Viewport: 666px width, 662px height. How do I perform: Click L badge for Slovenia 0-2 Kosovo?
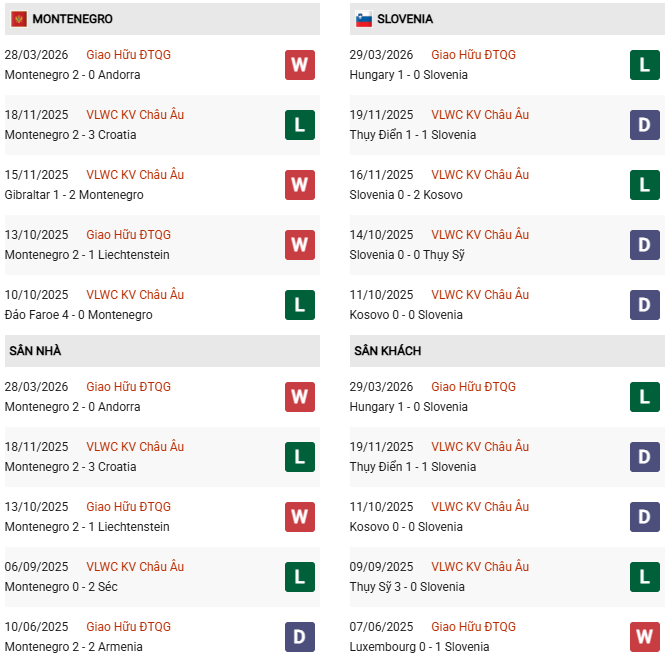tap(645, 185)
